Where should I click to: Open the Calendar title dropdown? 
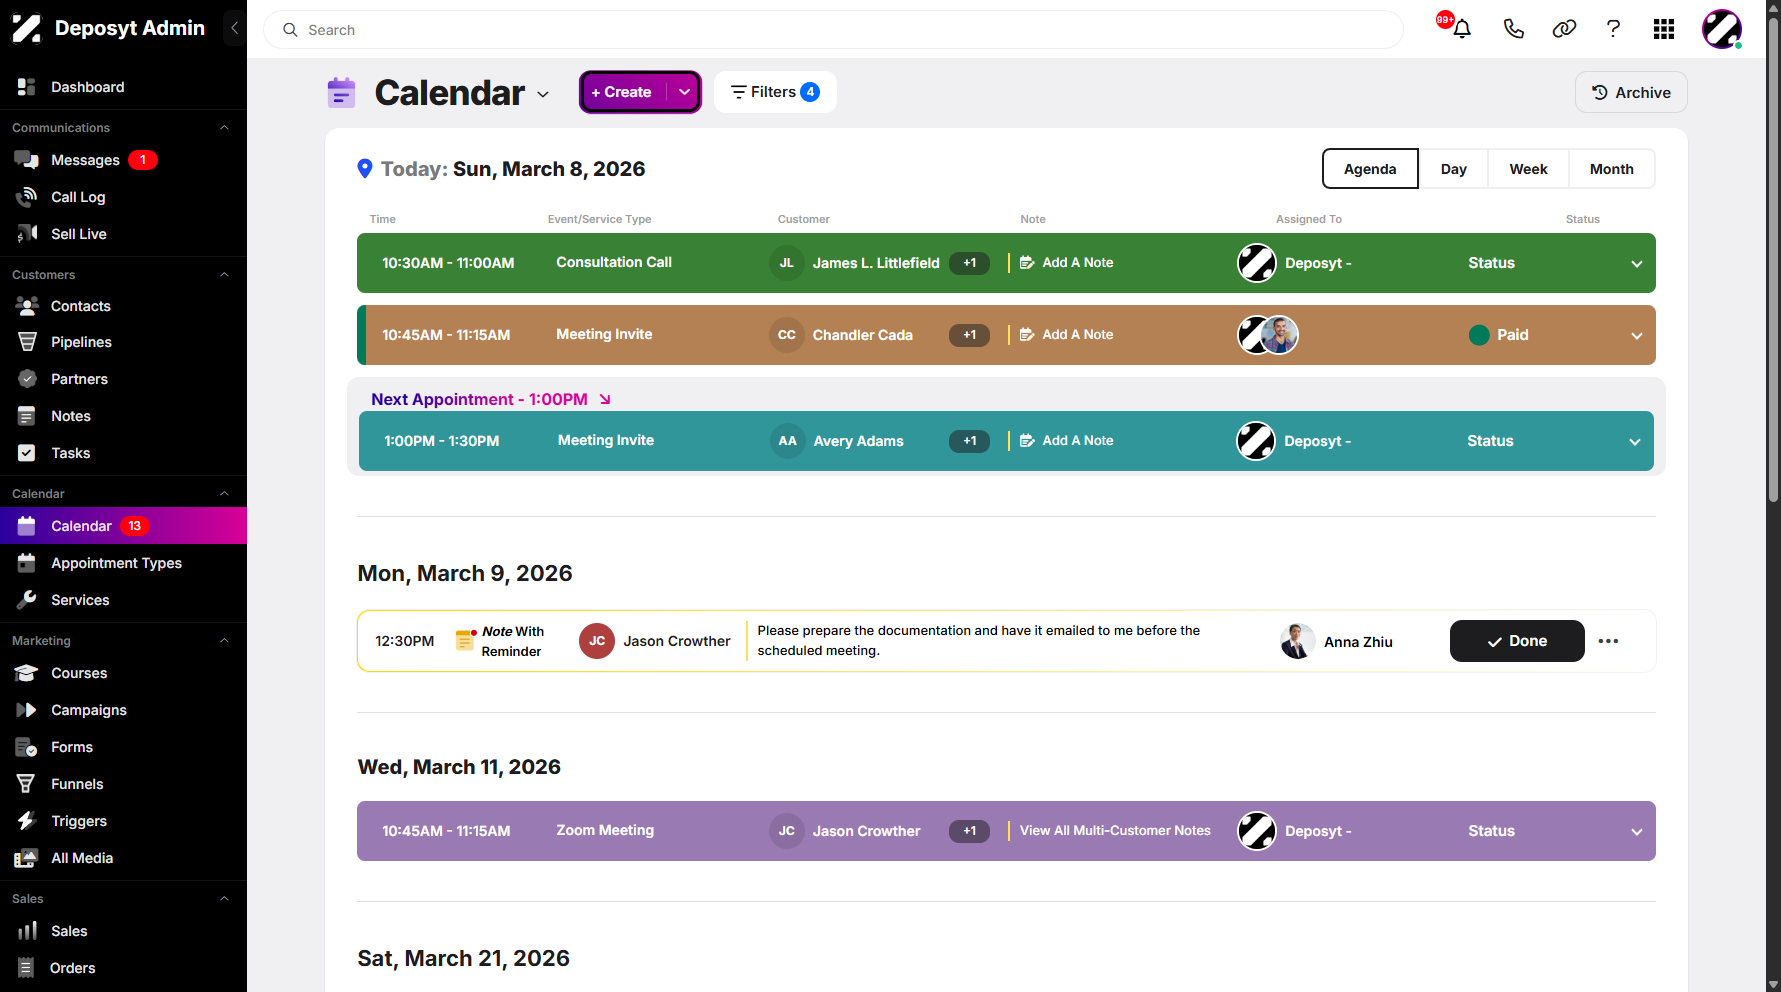click(x=543, y=94)
